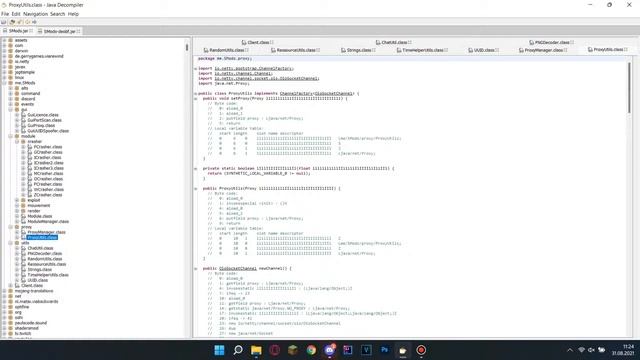
Task: Select GuiPortScan.class in the tree
Action: (44, 120)
